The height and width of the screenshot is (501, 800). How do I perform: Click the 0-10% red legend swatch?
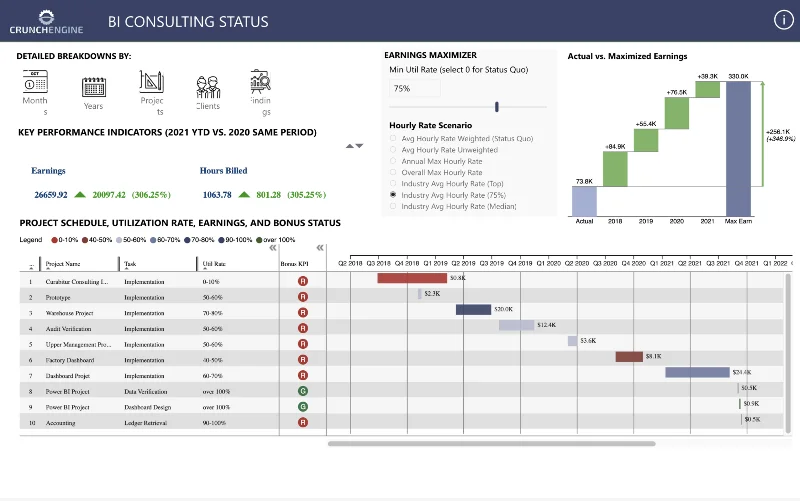tap(55, 240)
